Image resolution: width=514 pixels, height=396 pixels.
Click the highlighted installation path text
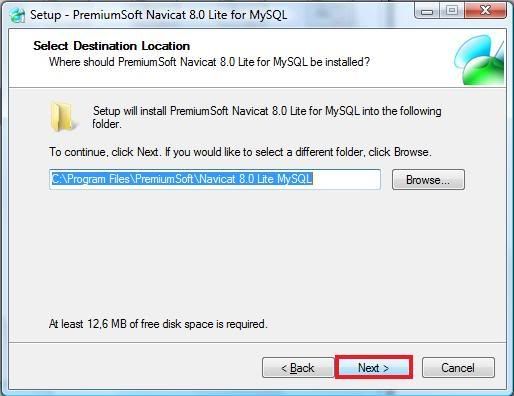point(182,179)
